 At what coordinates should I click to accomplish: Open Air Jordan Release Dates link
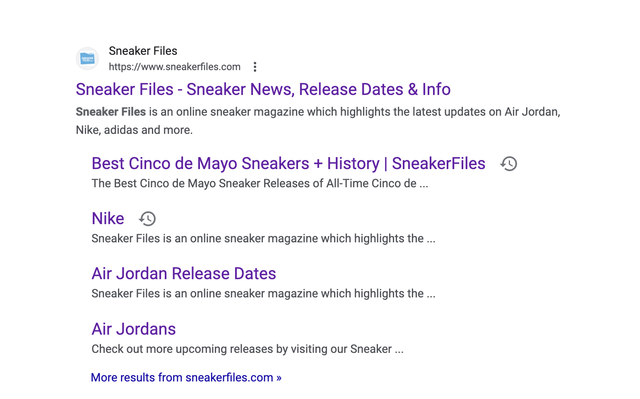pos(184,274)
